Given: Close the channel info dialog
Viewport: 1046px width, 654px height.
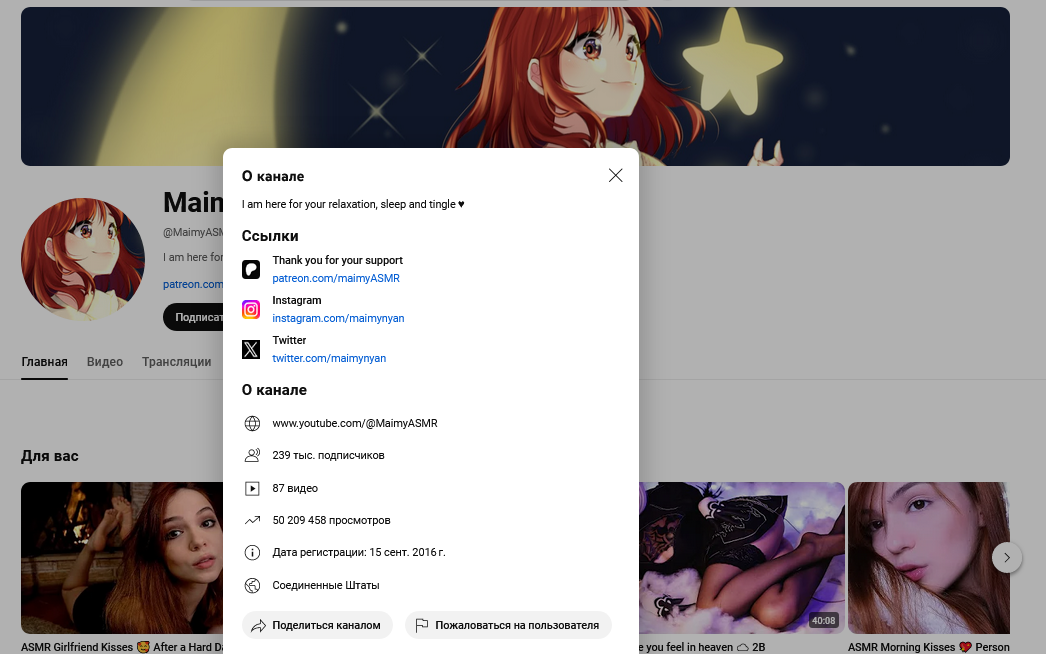Looking at the screenshot, I should click(x=615, y=176).
